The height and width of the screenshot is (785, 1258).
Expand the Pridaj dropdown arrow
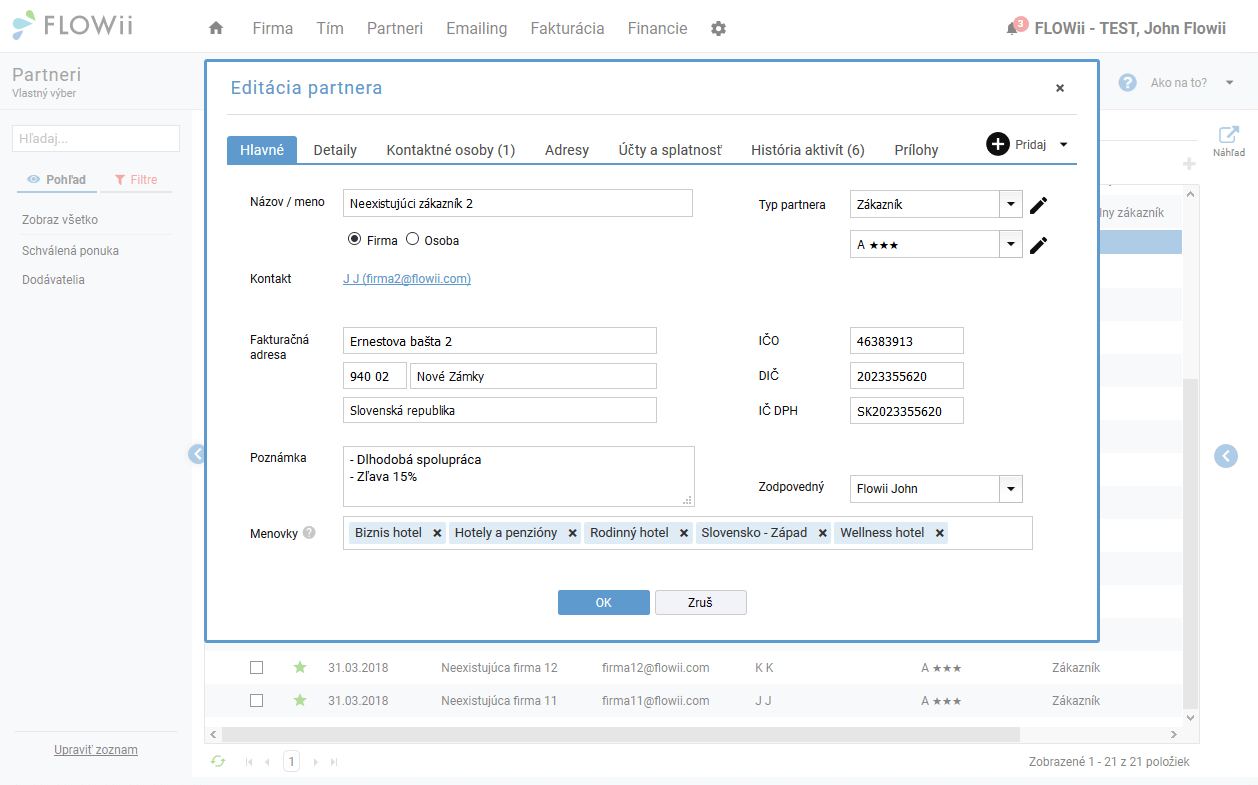(1063, 145)
